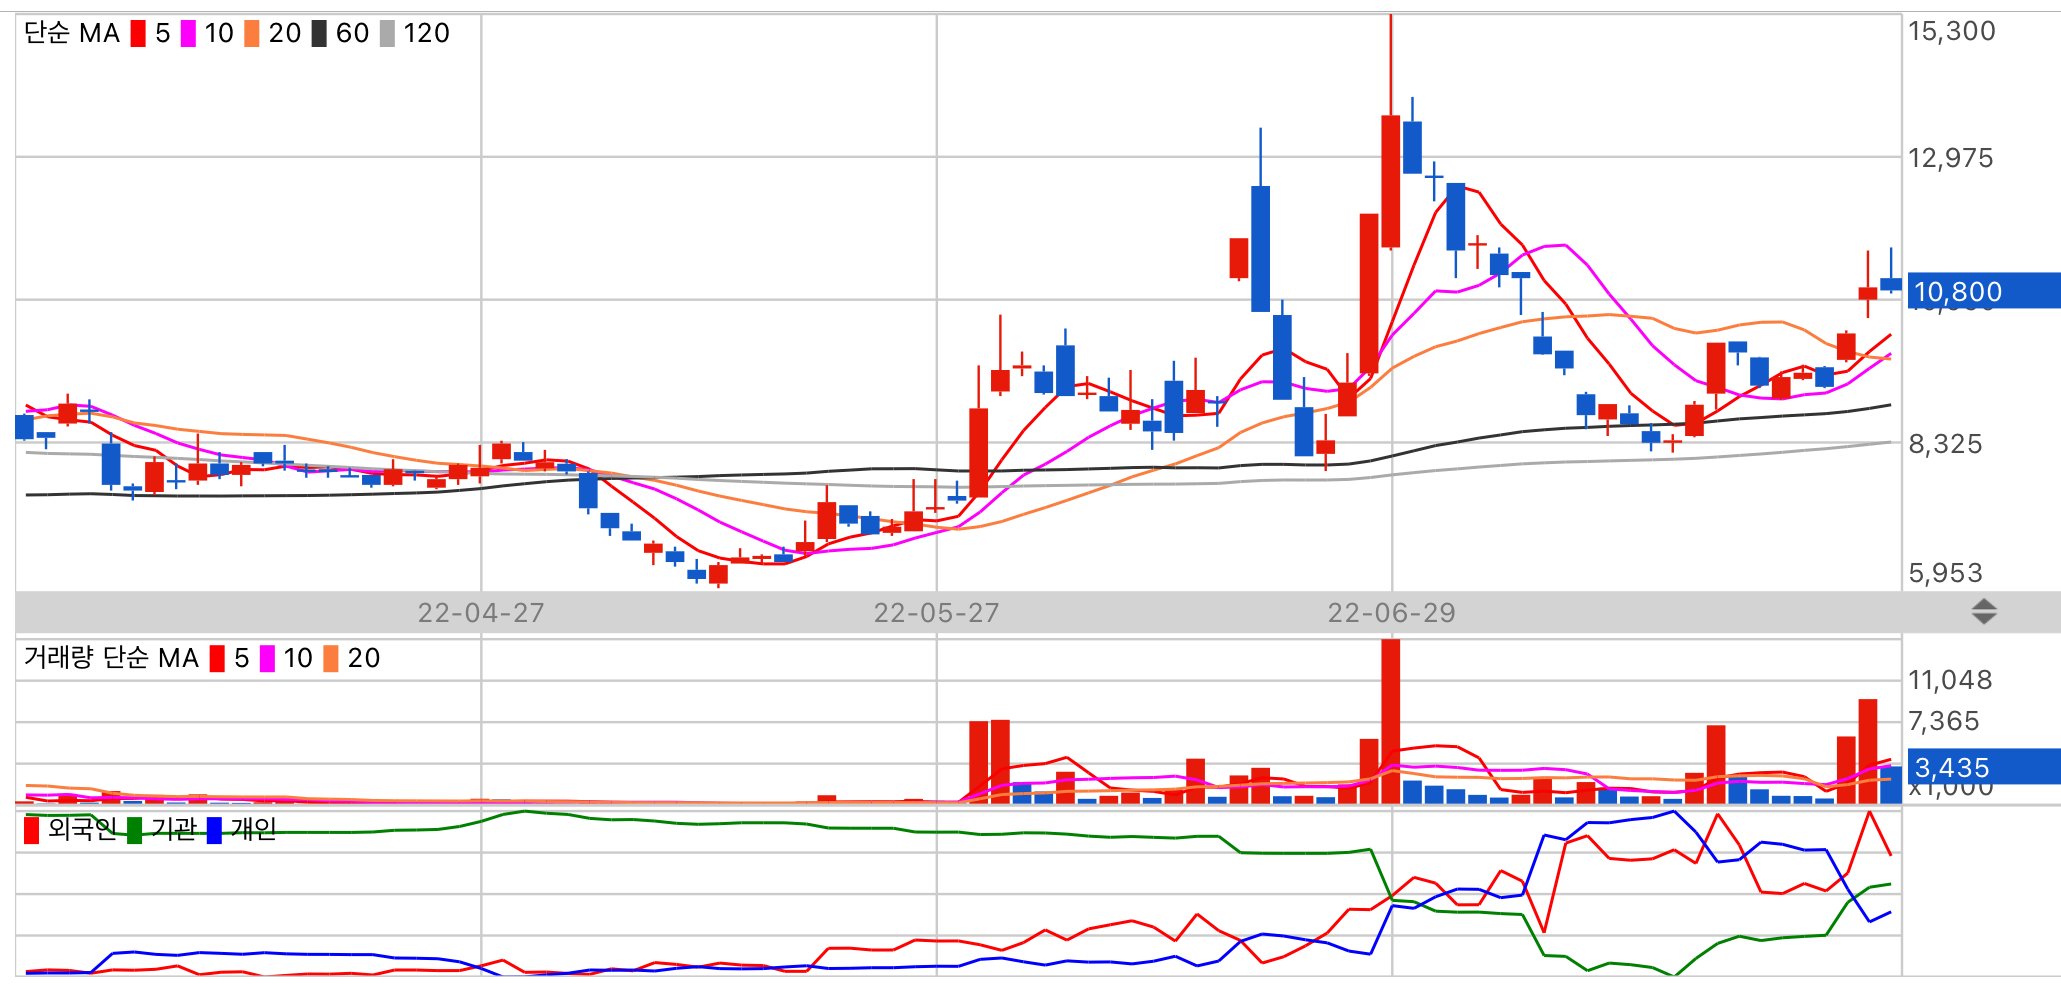The image size is (2061, 988).
Task: Select the 거래량 단순 MA volume legend label
Action: pos(111,658)
